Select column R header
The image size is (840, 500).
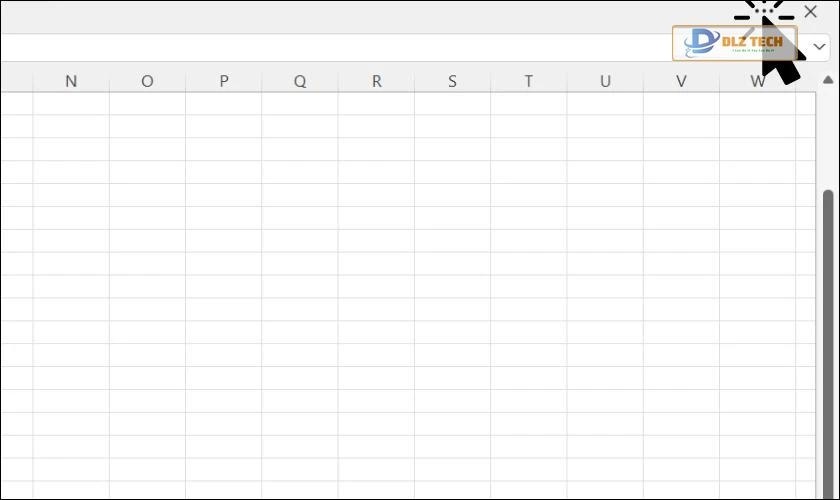pyautogui.click(x=376, y=81)
